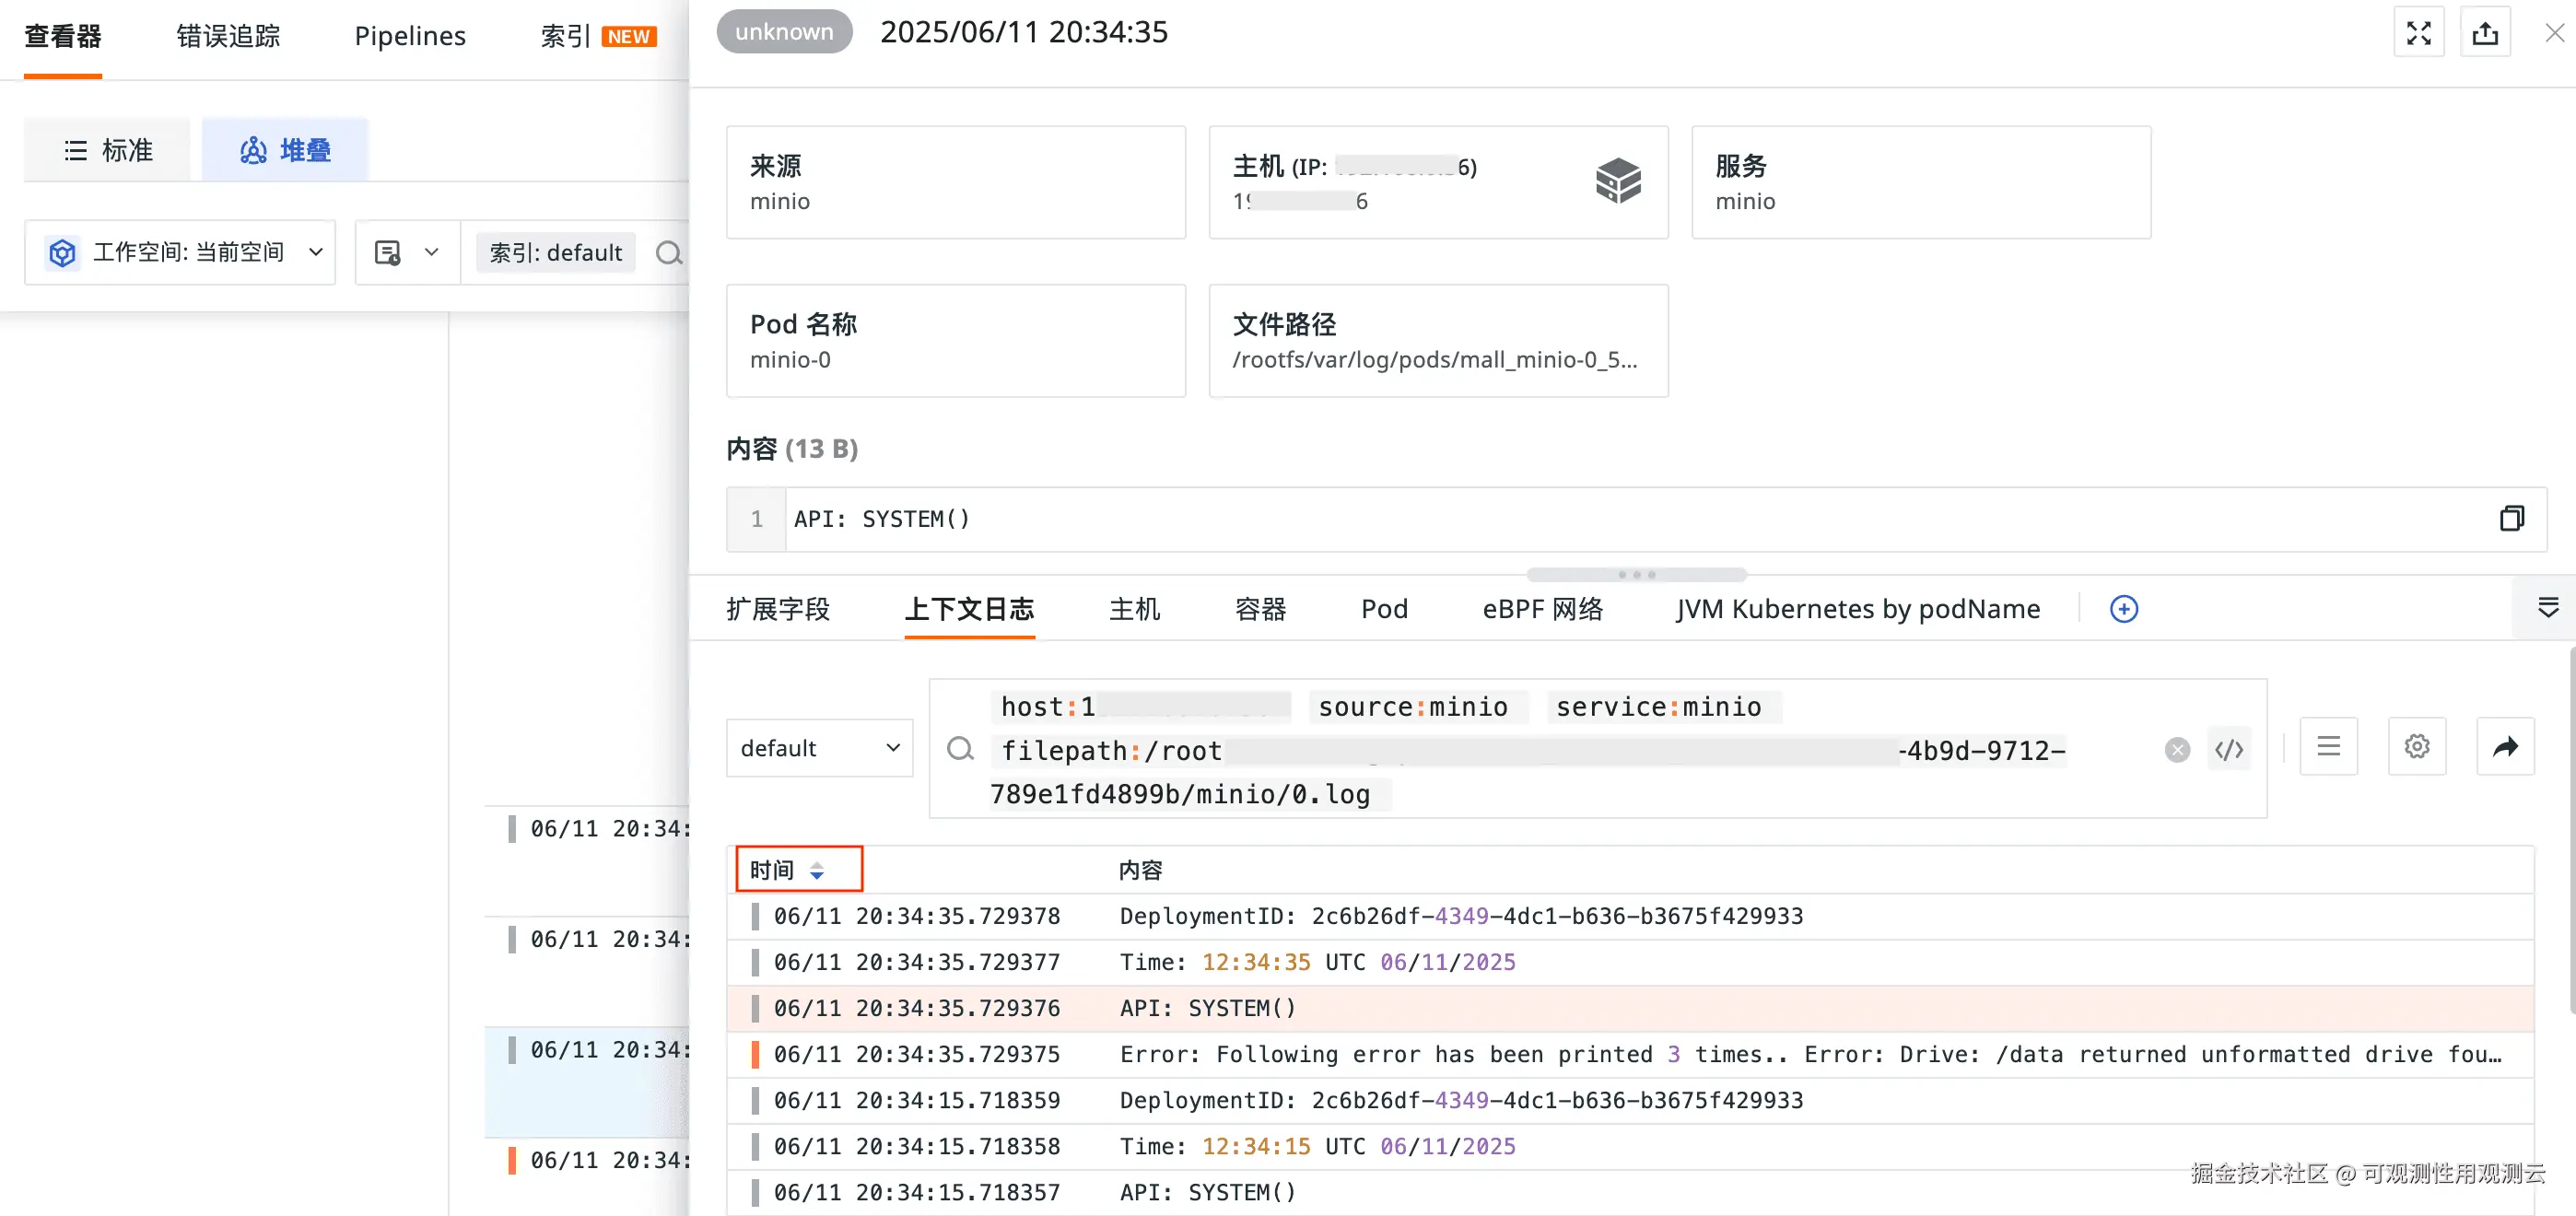Copy log content with copy icon
Screen dimensions: 2576x1216
click(2511, 518)
